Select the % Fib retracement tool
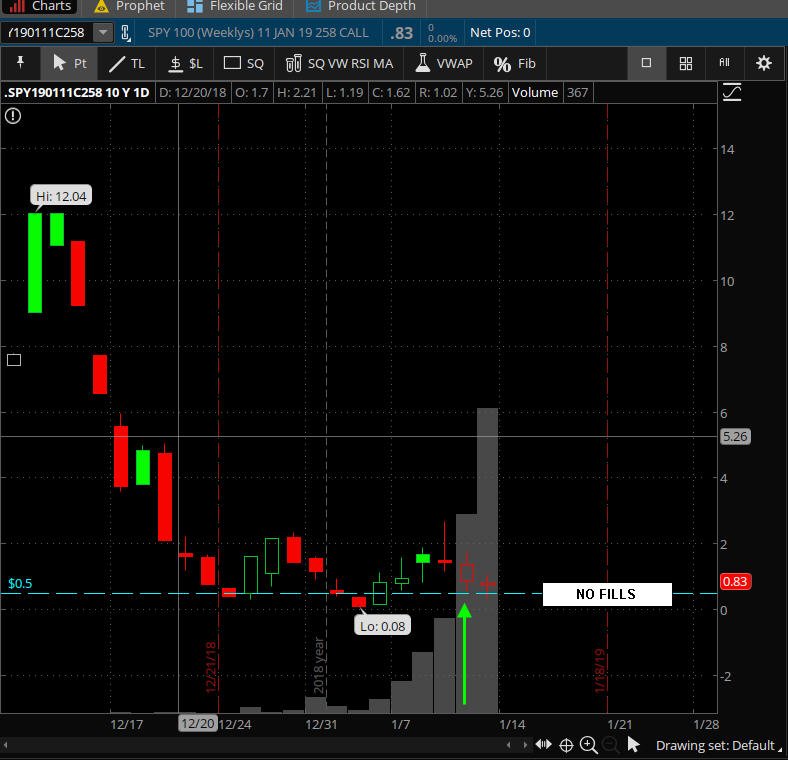The height and width of the screenshot is (760, 788). pyautogui.click(x=514, y=63)
